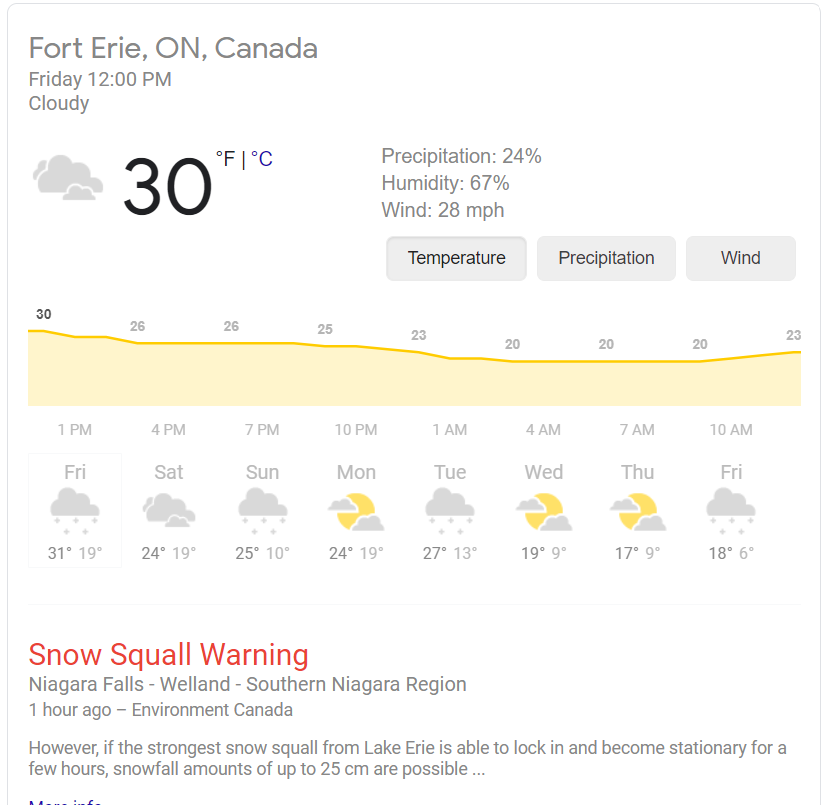Click the More info link
Viewport: 822px width, 805px height.
tap(65, 802)
